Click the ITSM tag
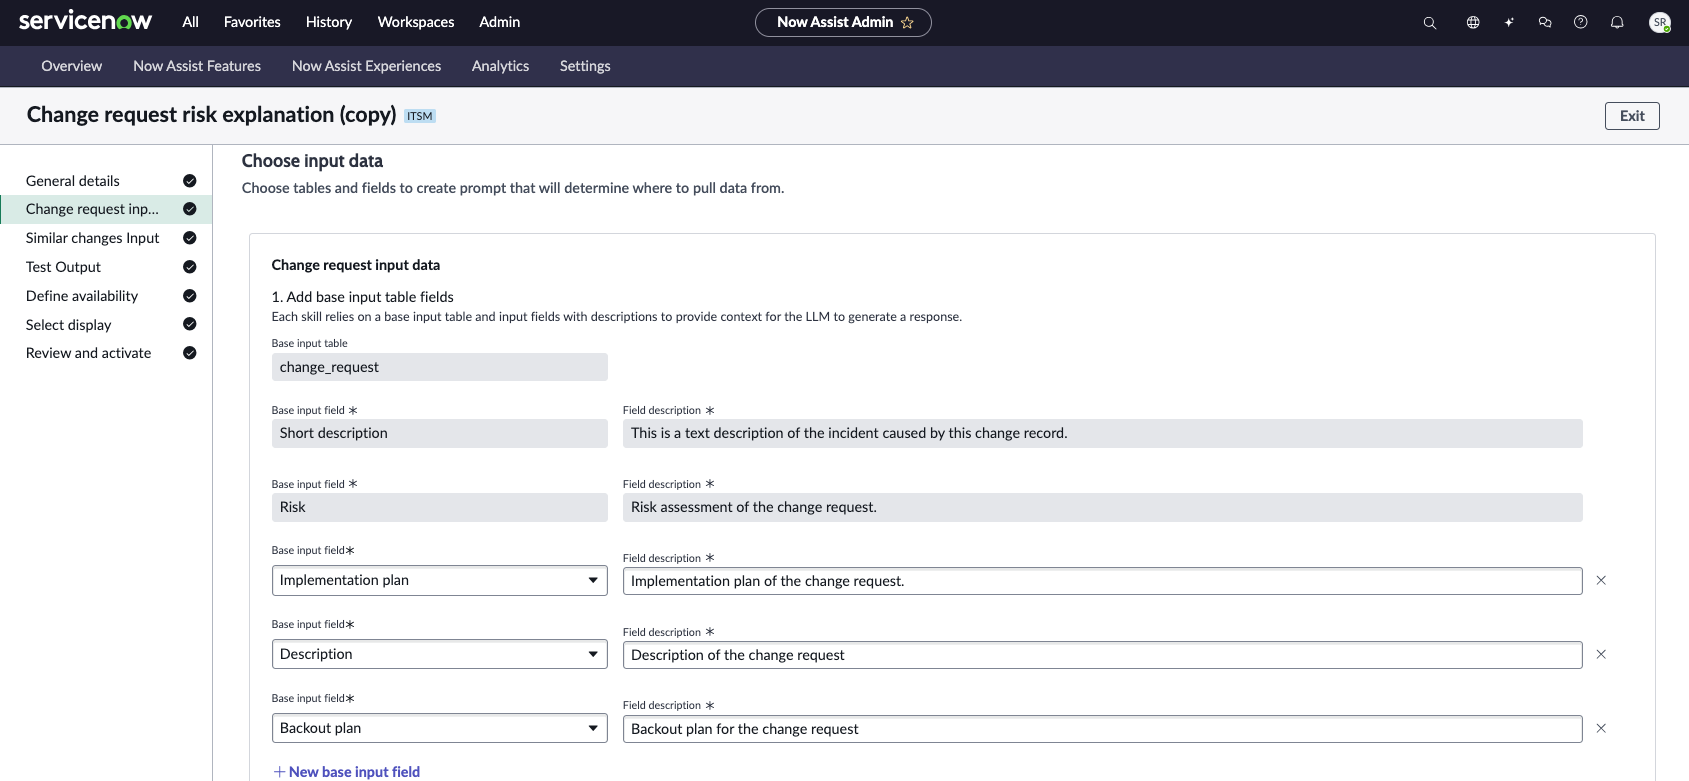Image resolution: width=1689 pixels, height=781 pixels. click(x=420, y=116)
